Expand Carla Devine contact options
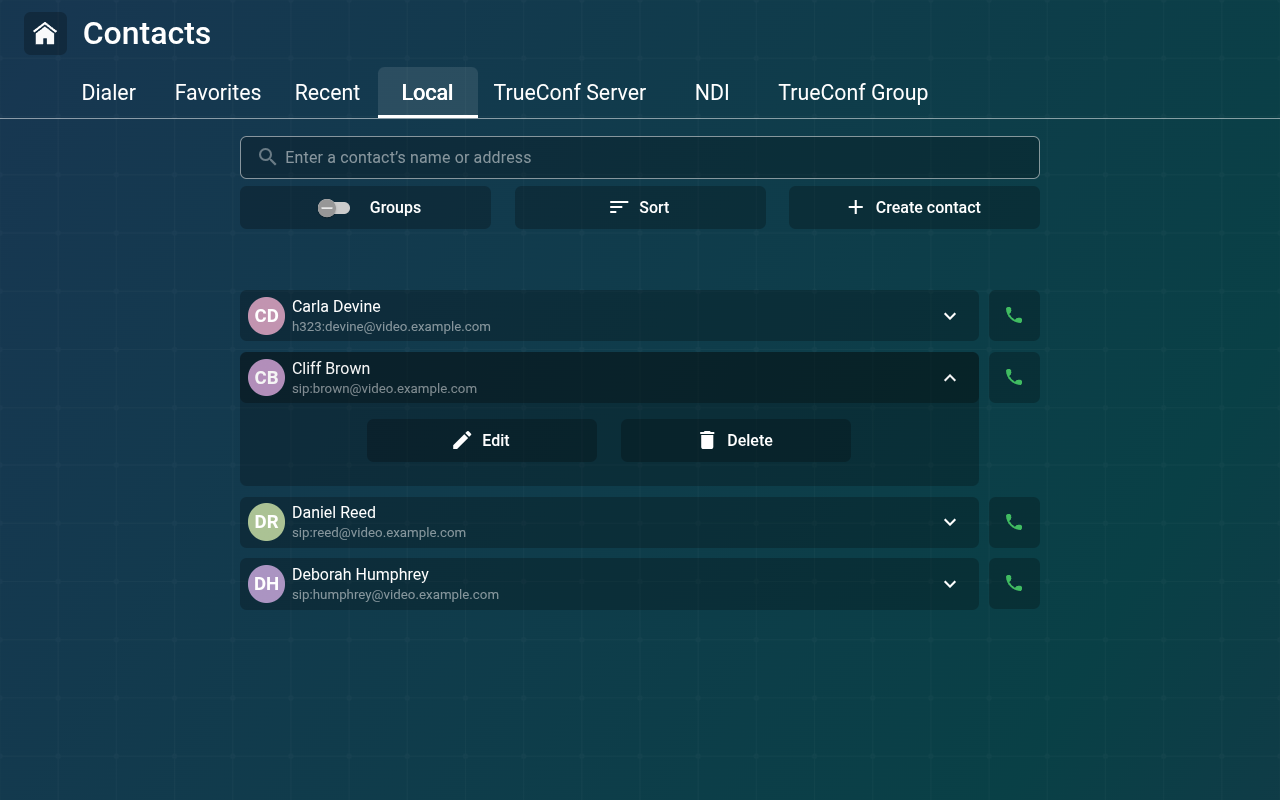 pos(950,316)
